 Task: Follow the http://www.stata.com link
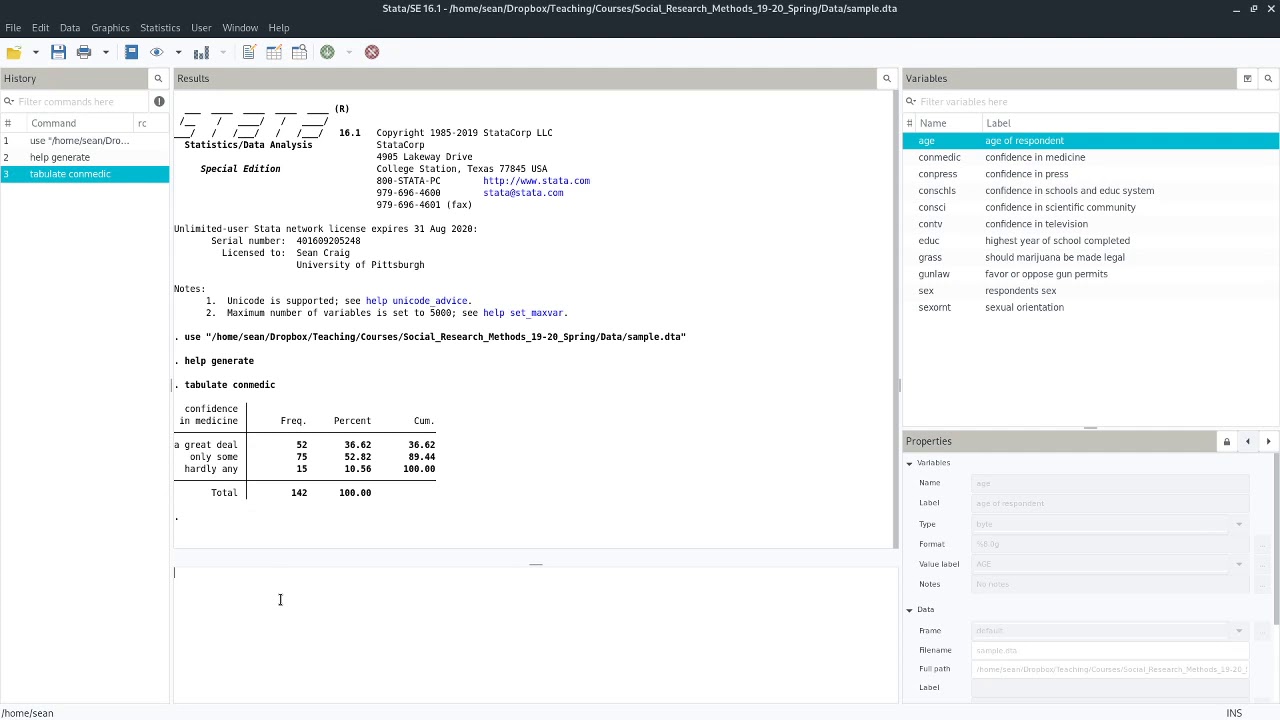(536, 181)
